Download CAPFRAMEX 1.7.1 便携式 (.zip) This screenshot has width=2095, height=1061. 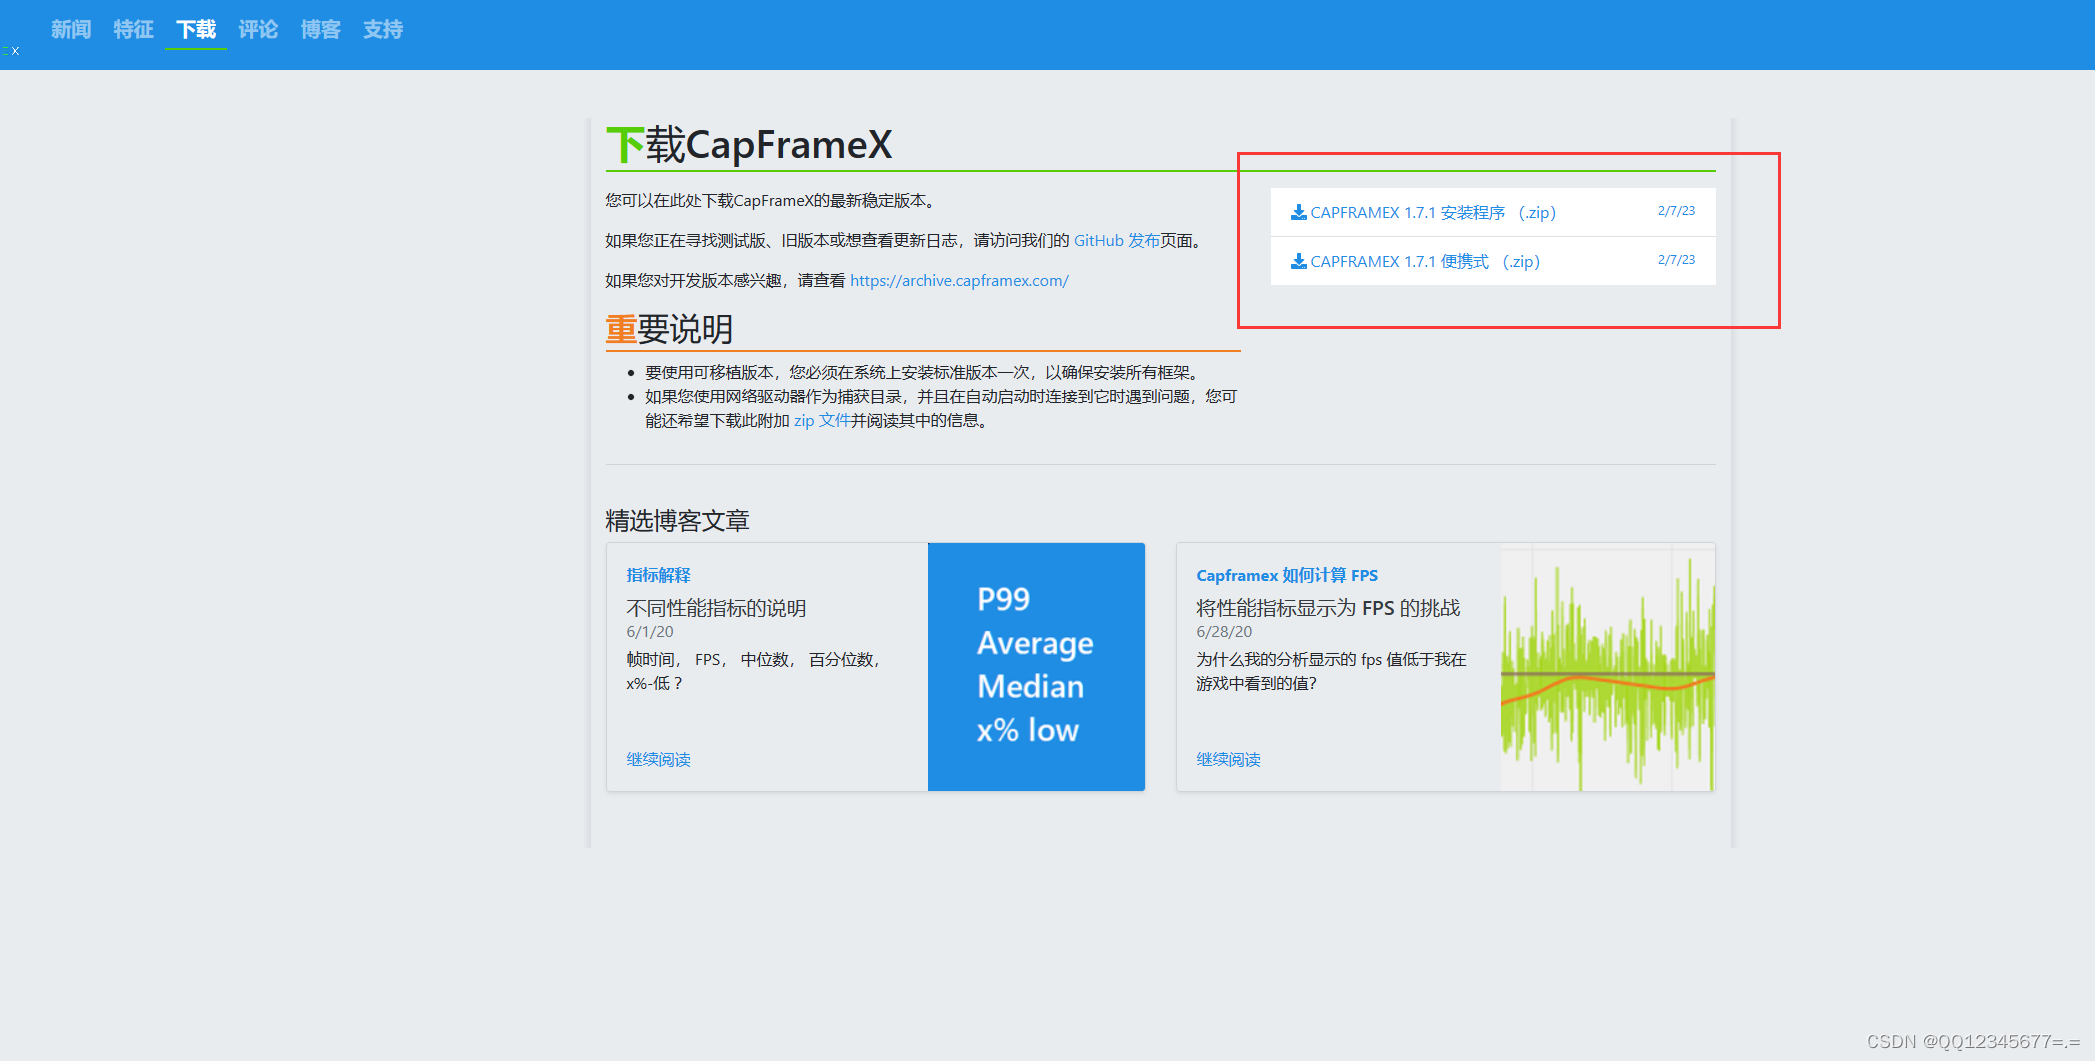(1425, 261)
